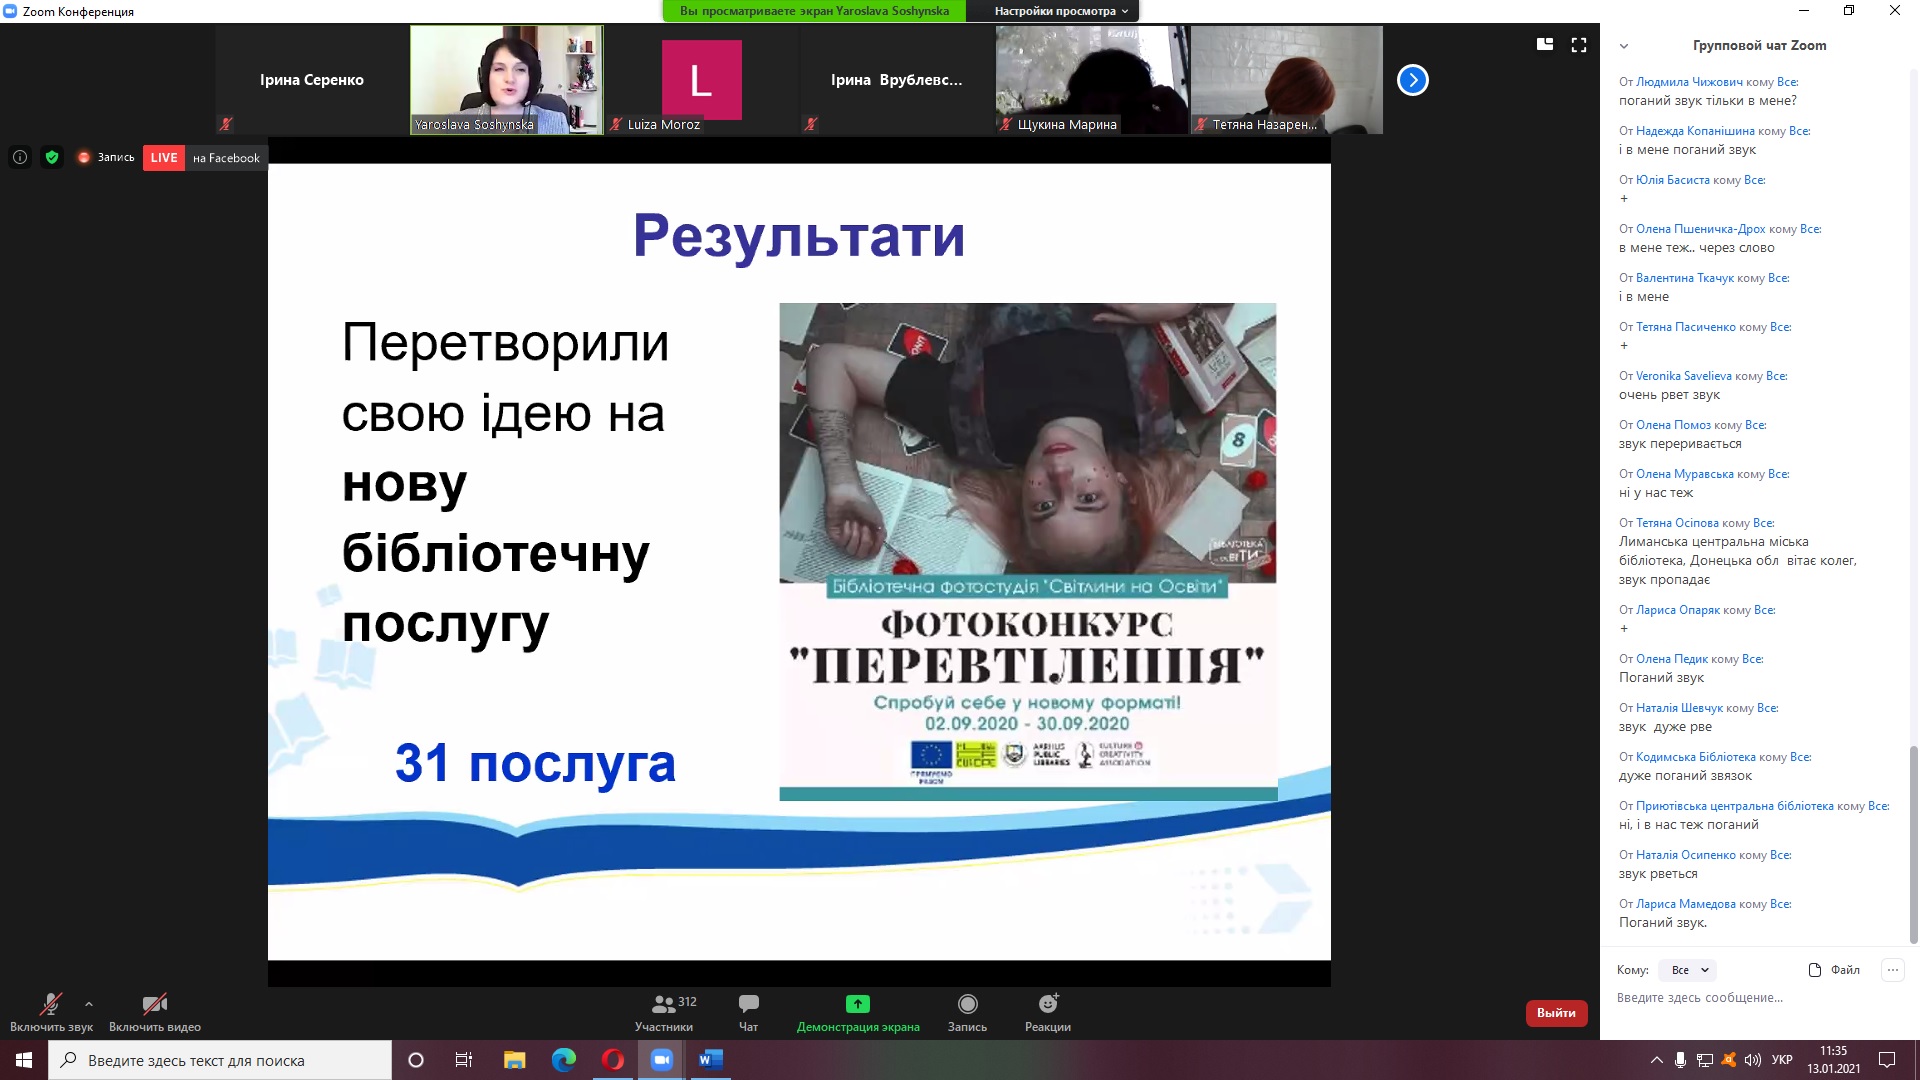Screen dimensions: 1920x1080
Task: Click the Запись recording indicator
Action: coord(106,157)
